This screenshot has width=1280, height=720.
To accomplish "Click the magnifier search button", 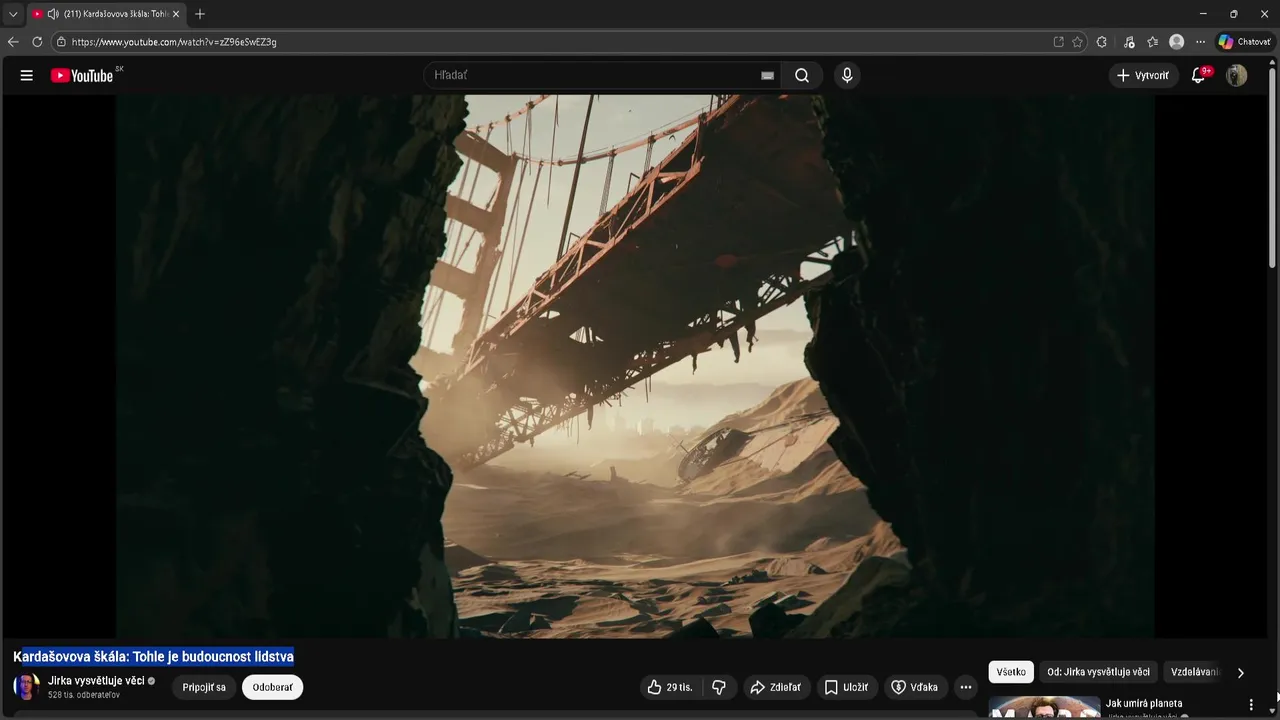I will 802,75.
